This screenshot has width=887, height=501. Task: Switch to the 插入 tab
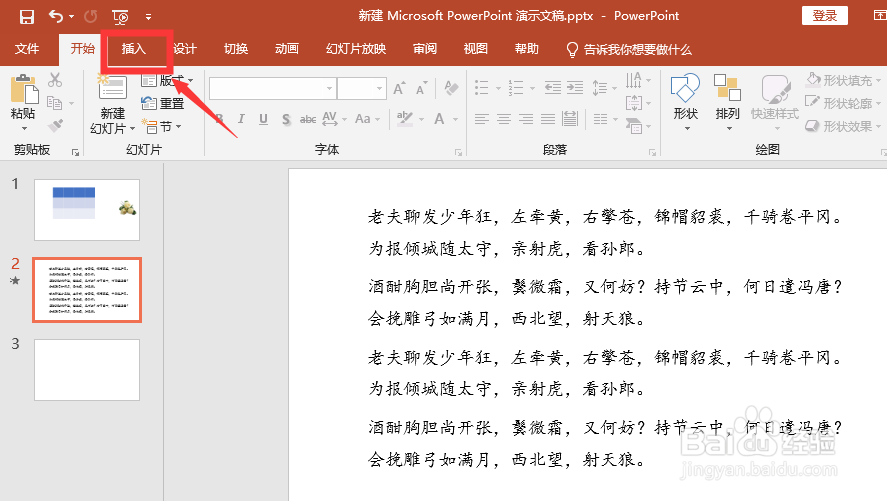(134, 49)
